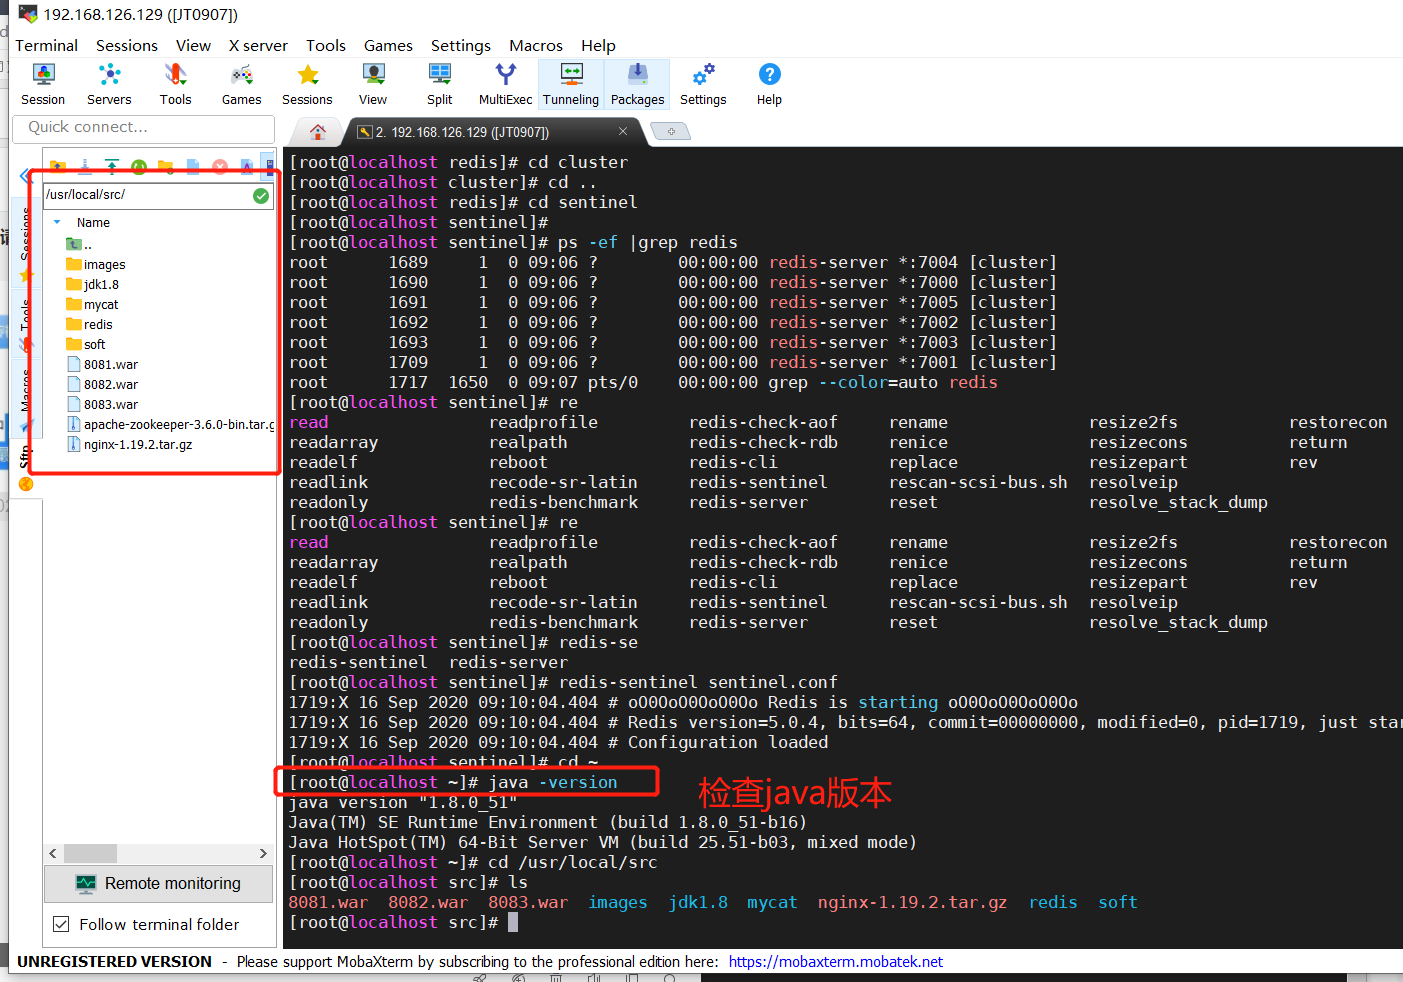This screenshot has height=982, width=1403.
Task: Select the 8083.war file
Action: [103, 405]
